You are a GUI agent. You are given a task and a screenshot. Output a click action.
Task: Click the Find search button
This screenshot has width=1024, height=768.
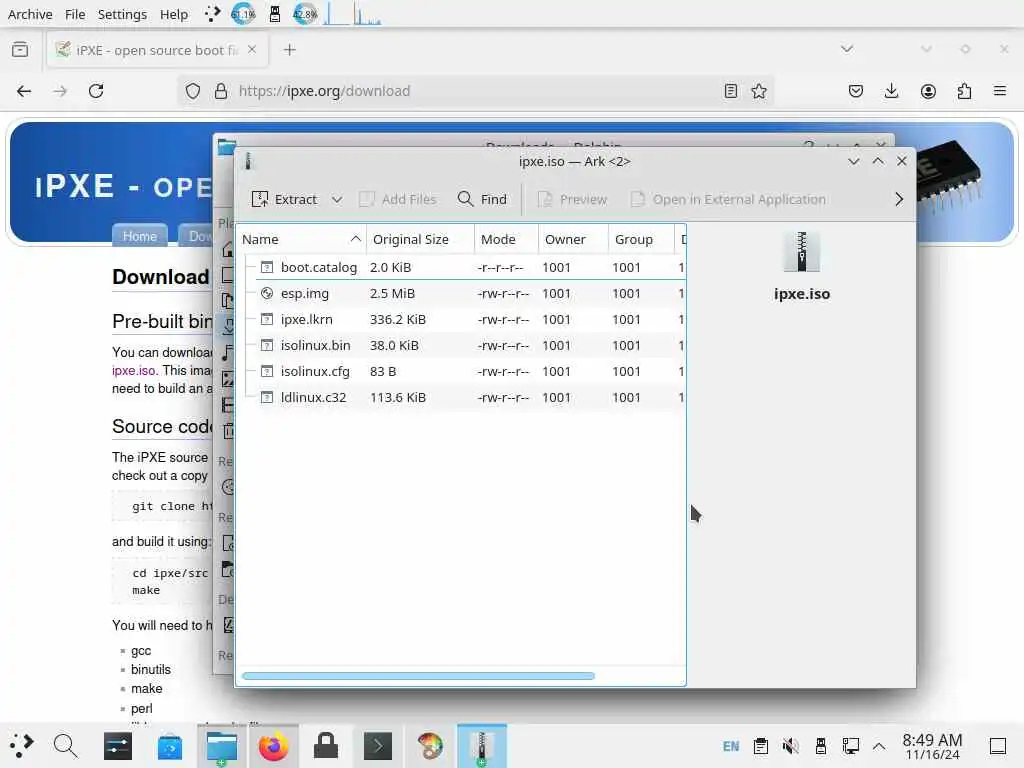tap(483, 199)
